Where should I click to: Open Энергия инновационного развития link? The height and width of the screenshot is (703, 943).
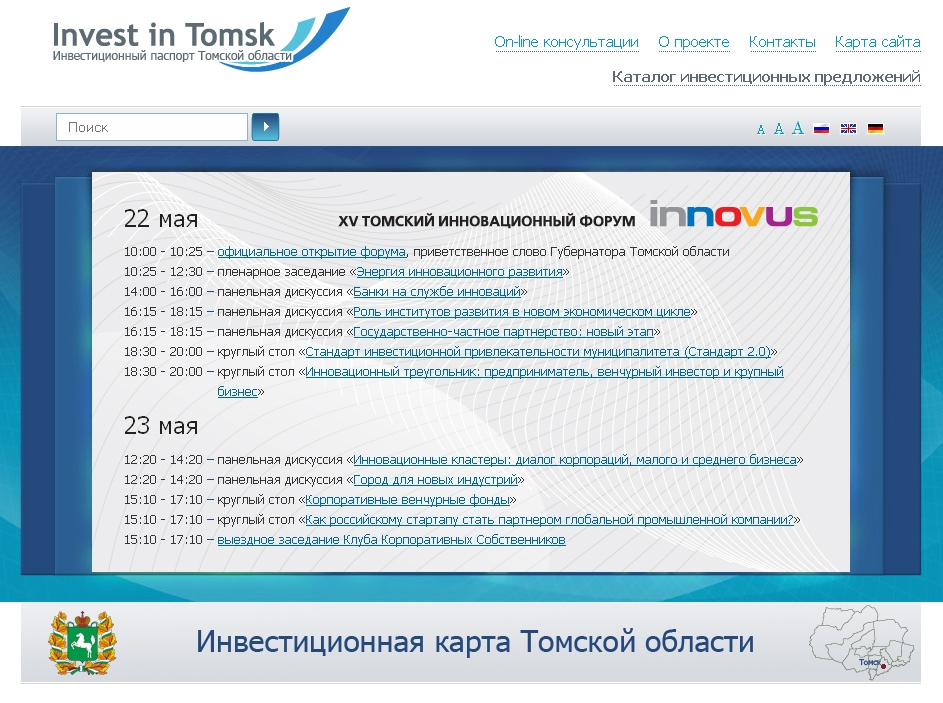pos(459,272)
